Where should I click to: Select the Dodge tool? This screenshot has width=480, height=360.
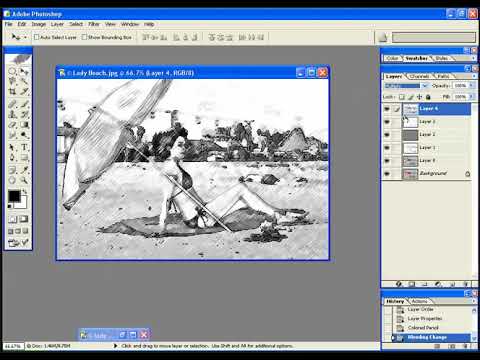[24, 135]
